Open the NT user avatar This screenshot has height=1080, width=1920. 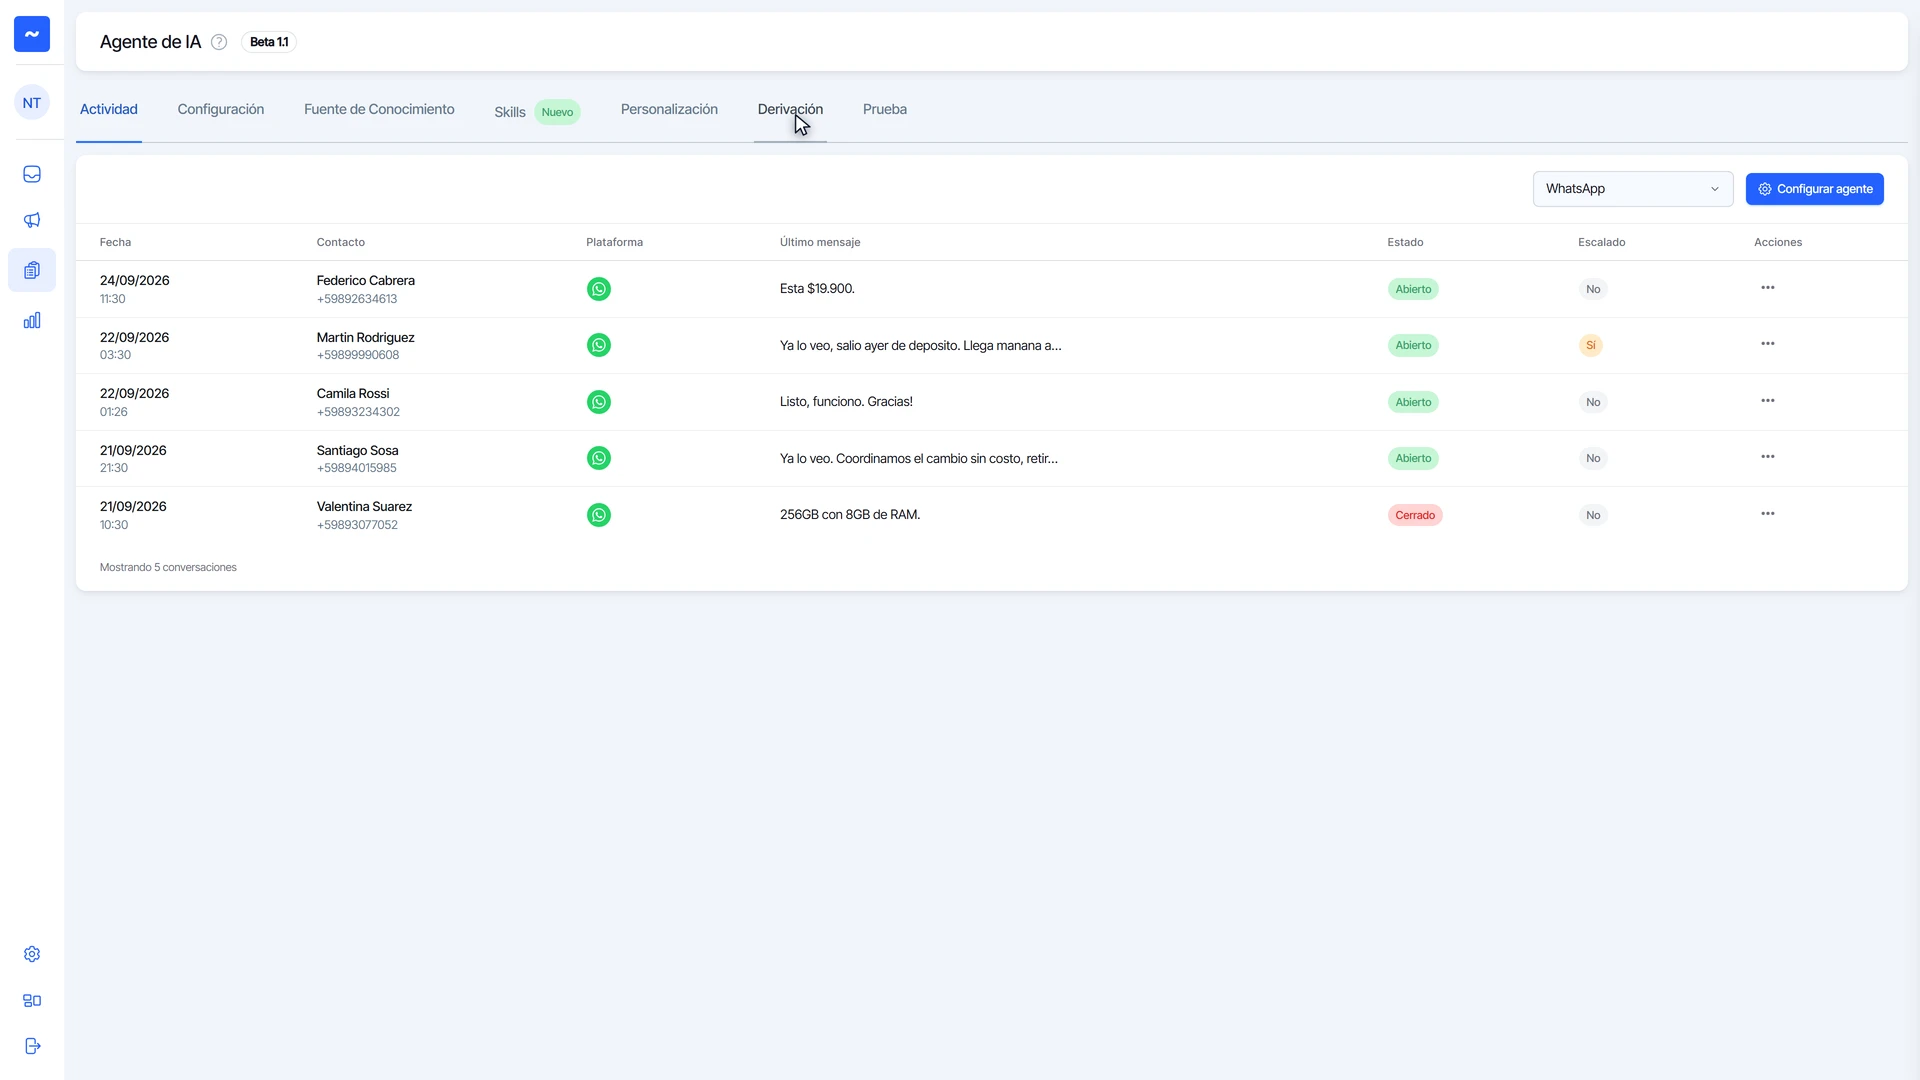[x=32, y=103]
